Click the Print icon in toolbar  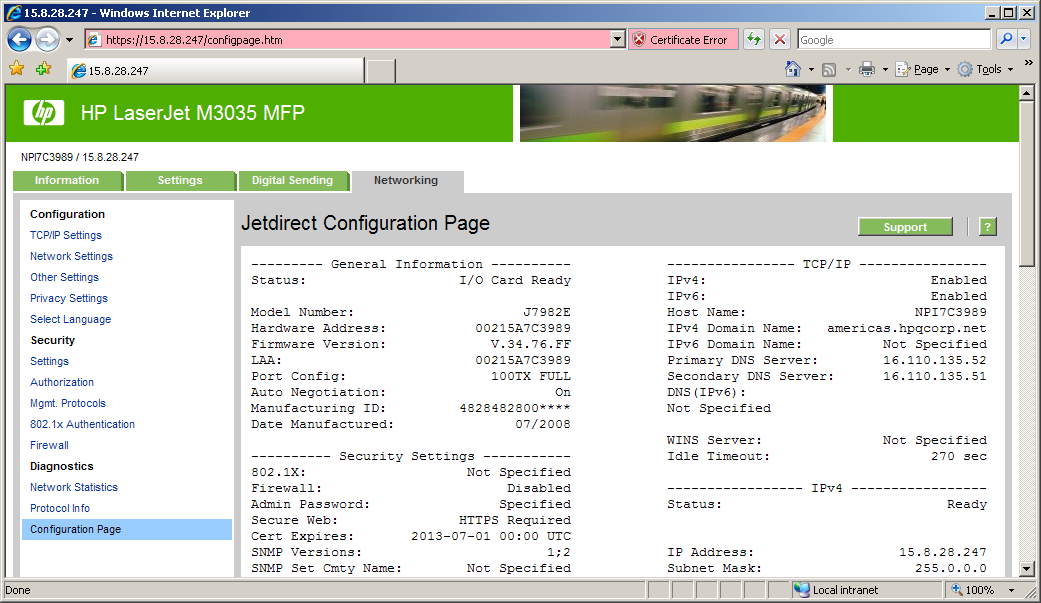(866, 69)
